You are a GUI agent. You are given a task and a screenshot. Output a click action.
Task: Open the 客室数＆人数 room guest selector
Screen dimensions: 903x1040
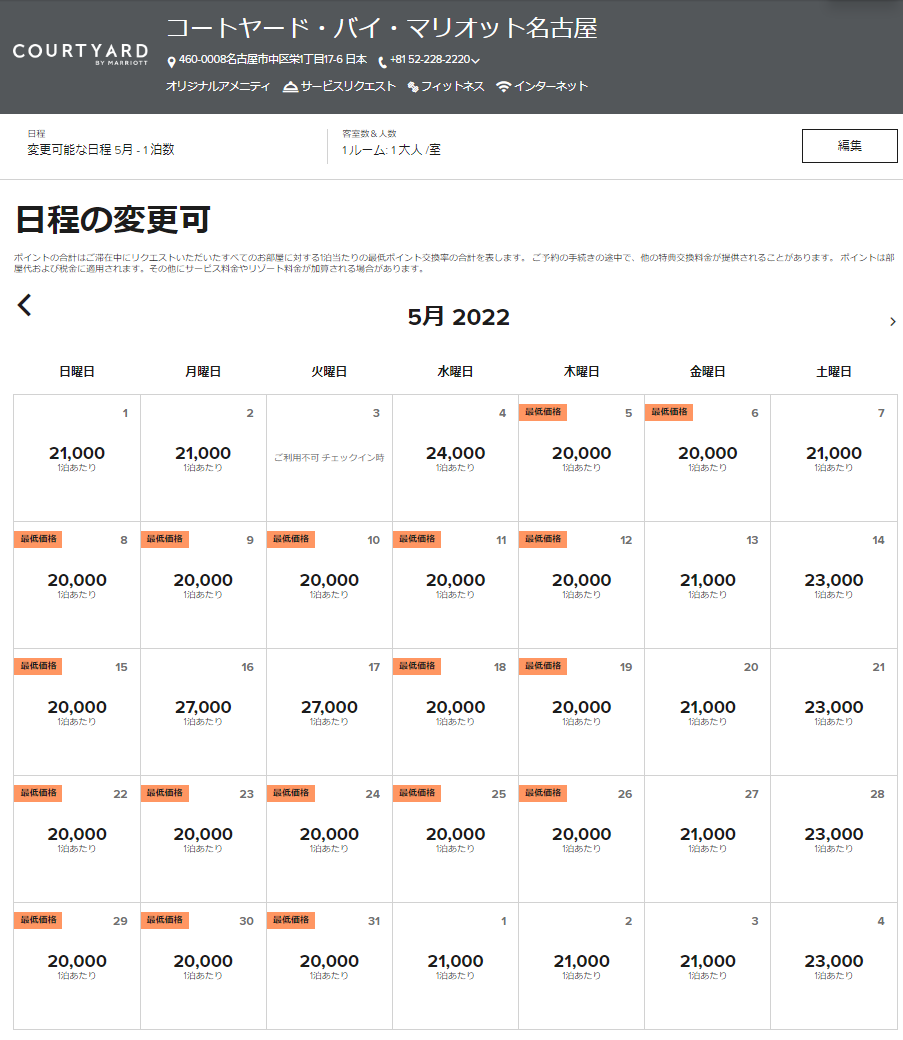391,149
